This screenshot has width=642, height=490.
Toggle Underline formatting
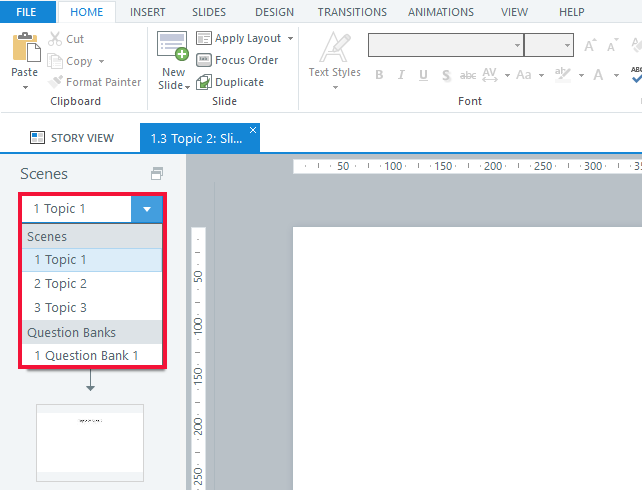point(423,75)
